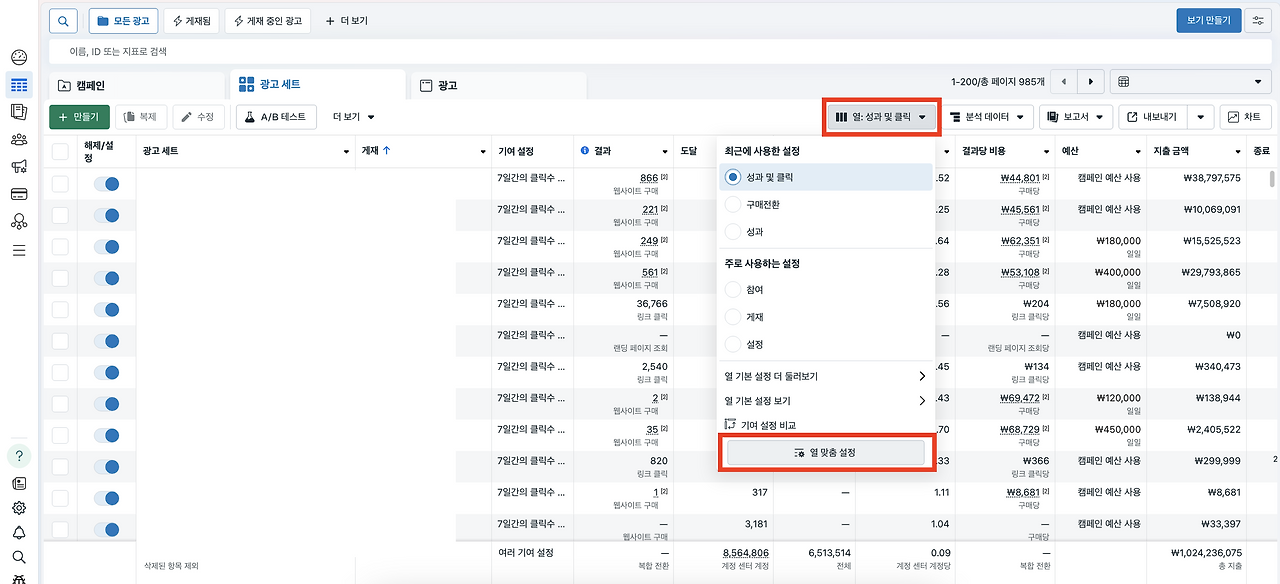
Task: Click the 수정 pencil edit button
Action: pos(198,117)
